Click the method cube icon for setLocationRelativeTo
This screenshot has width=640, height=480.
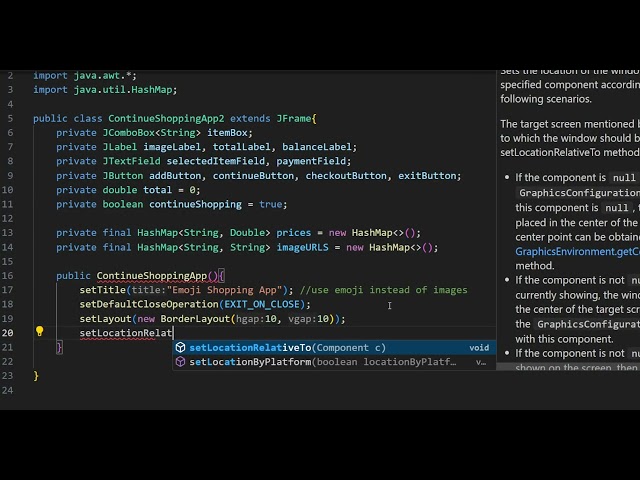tap(180, 347)
